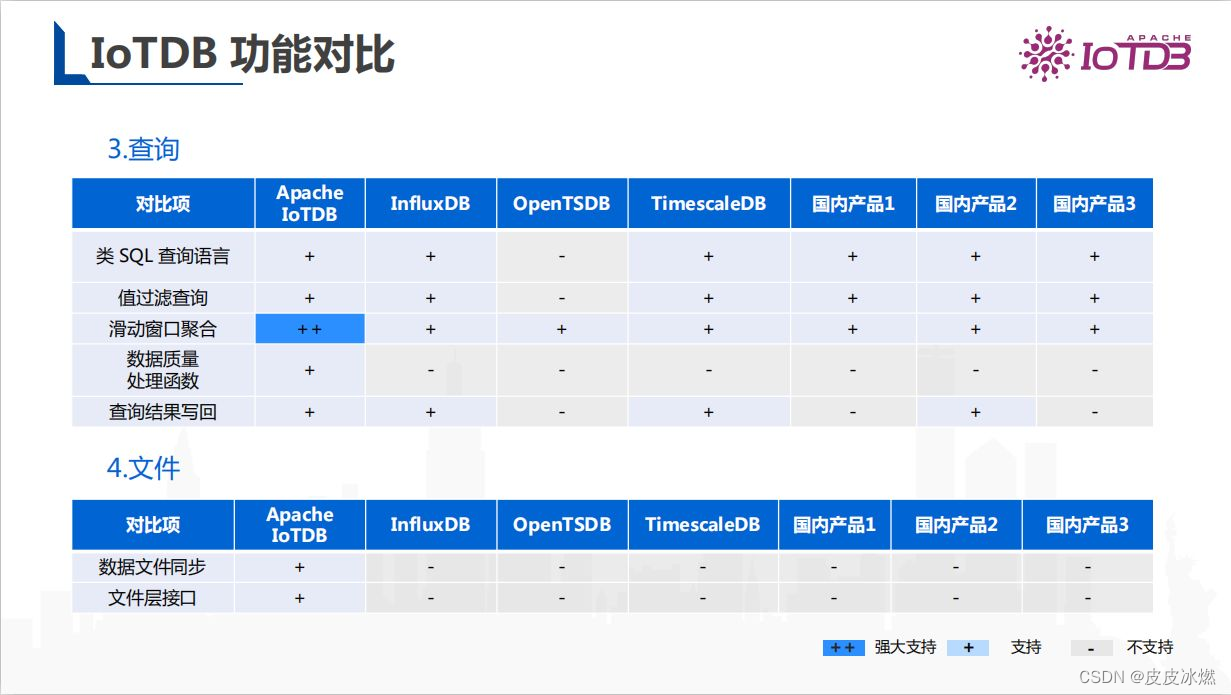1231x695 pixels.
Task: Select the '查询结果写回' row label
Action: [x=163, y=412]
